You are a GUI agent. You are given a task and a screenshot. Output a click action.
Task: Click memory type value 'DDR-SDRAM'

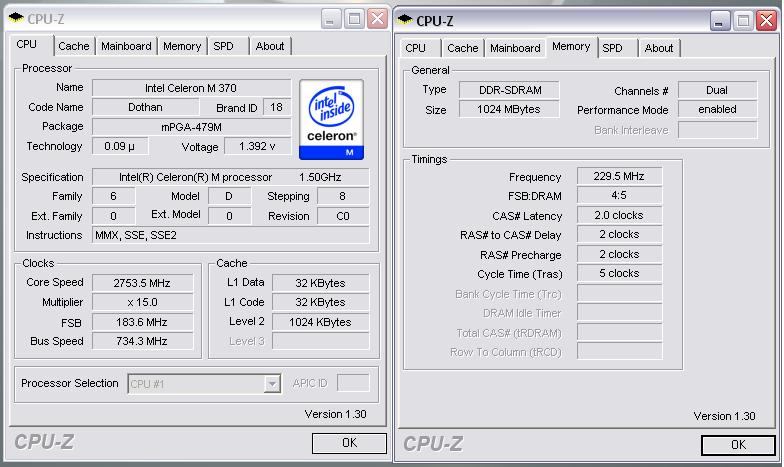tap(510, 90)
